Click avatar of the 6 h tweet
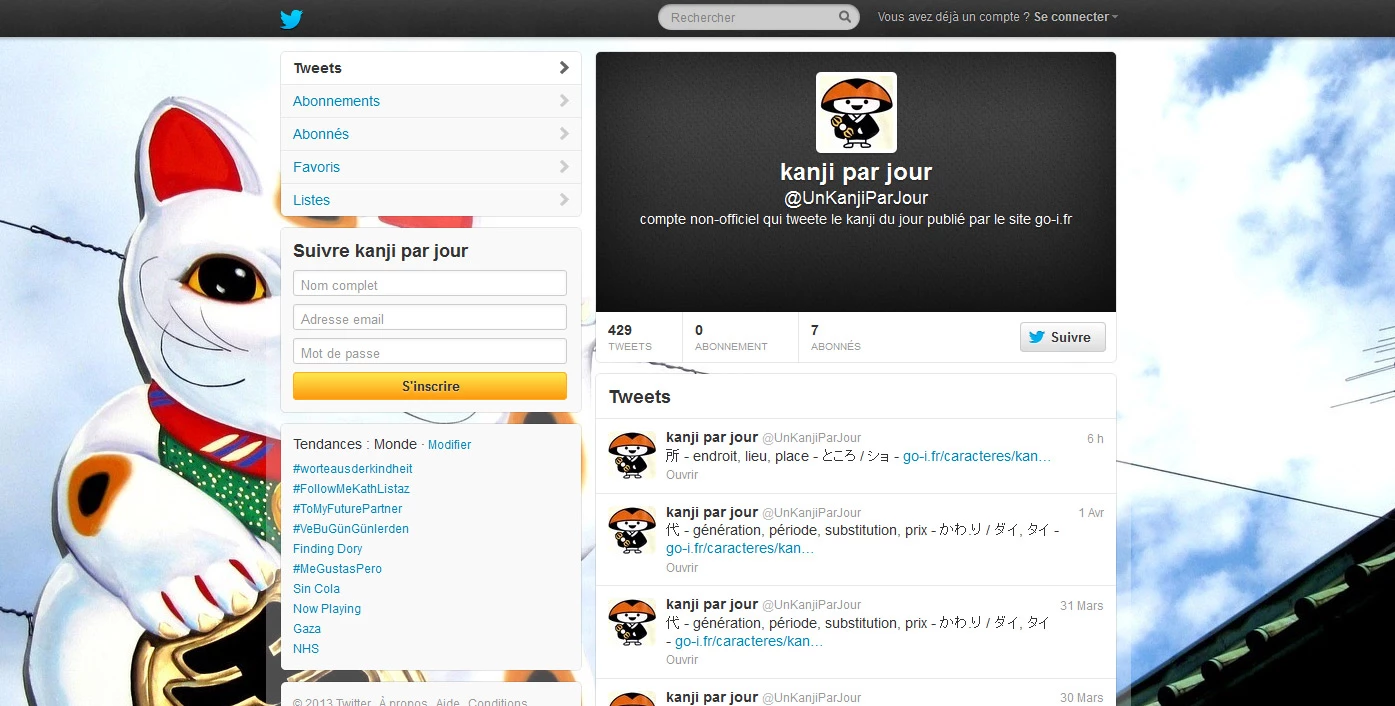The height and width of the screenshot is (706, 1395). point(632,455)
